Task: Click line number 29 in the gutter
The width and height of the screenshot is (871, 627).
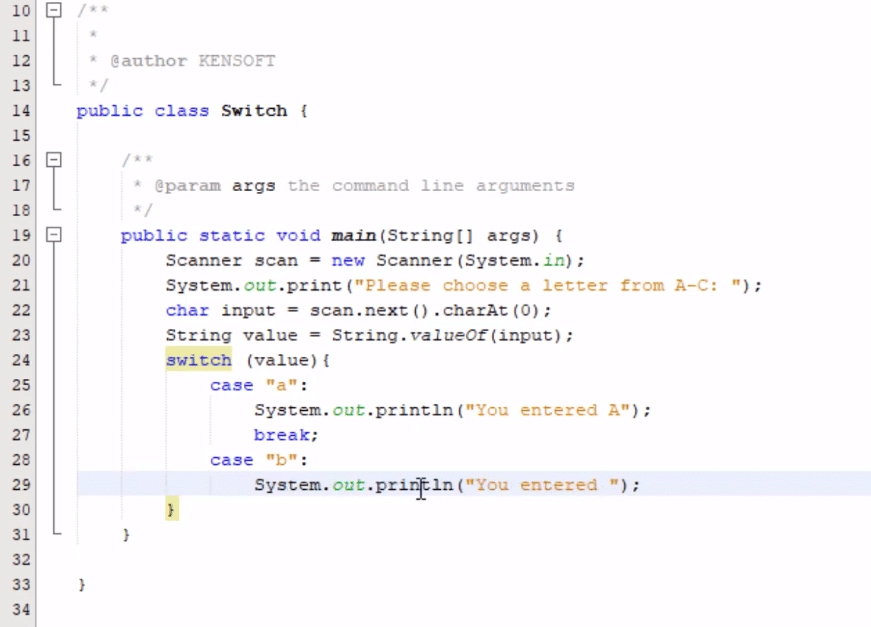Action: click(20, 485)
